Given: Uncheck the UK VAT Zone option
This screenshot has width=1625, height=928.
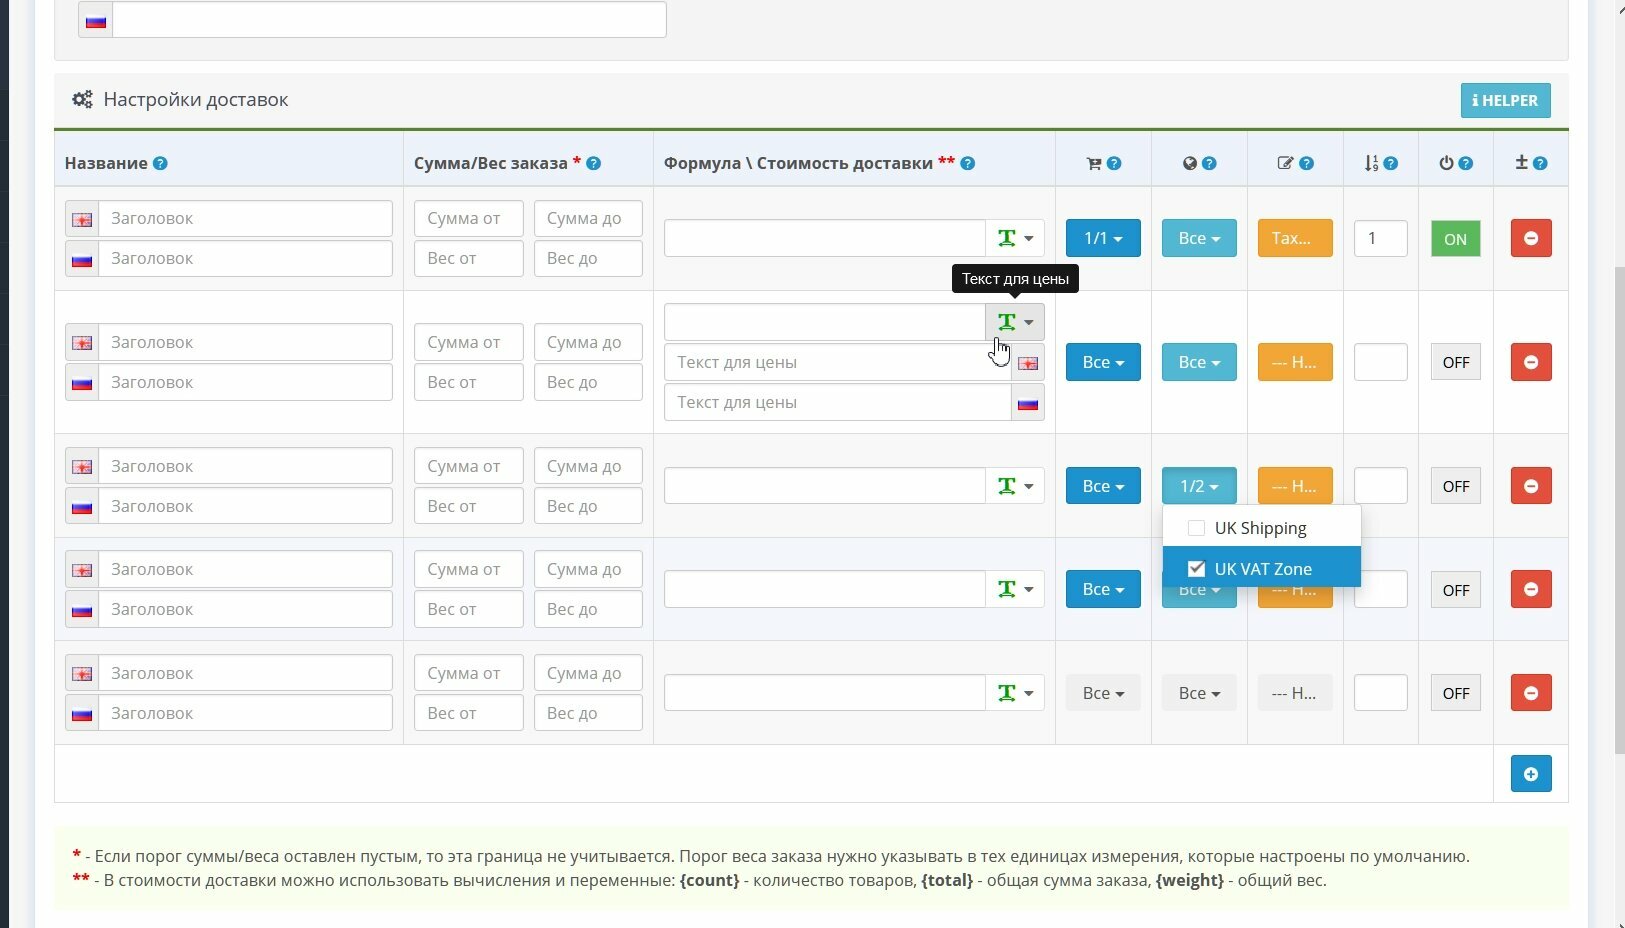Looking at the screenshot, I should click(x=1196, y=569).
